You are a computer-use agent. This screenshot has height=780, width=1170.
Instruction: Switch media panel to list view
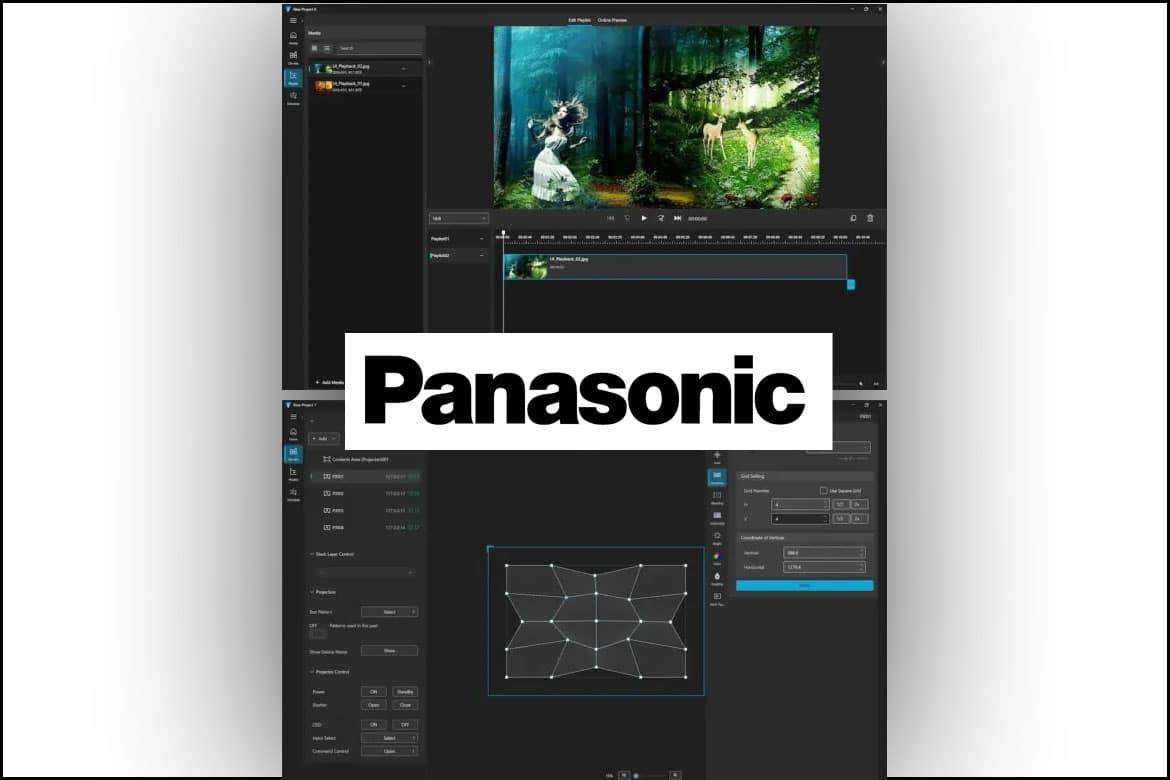(326, 48)
